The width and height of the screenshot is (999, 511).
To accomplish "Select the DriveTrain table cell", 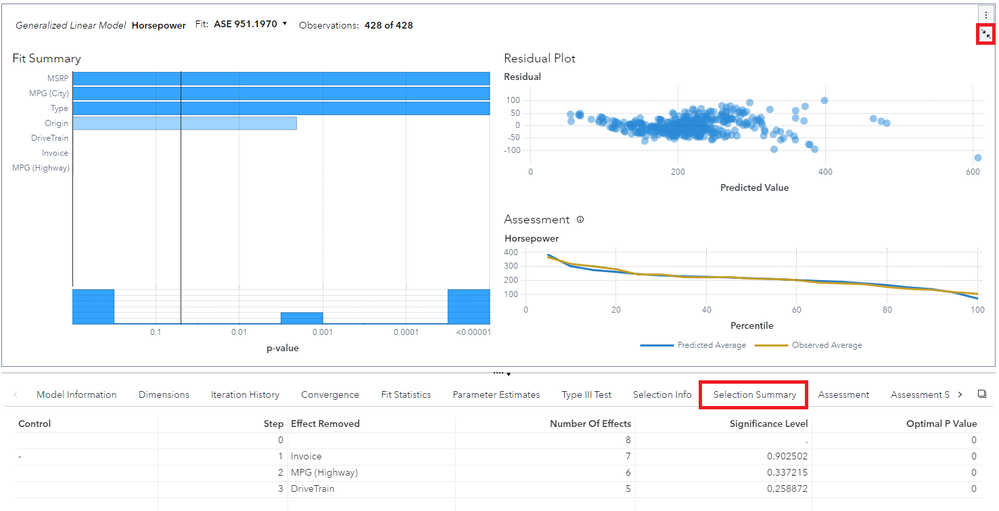I will point(312,489).
